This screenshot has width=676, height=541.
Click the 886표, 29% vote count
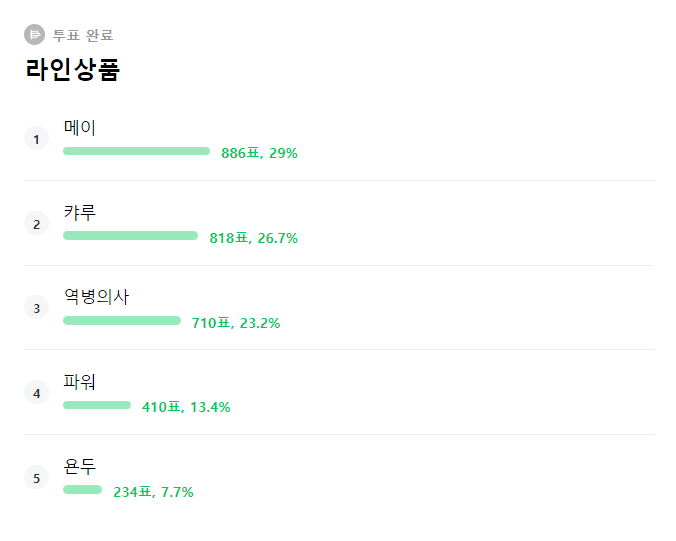coord(259,153)
